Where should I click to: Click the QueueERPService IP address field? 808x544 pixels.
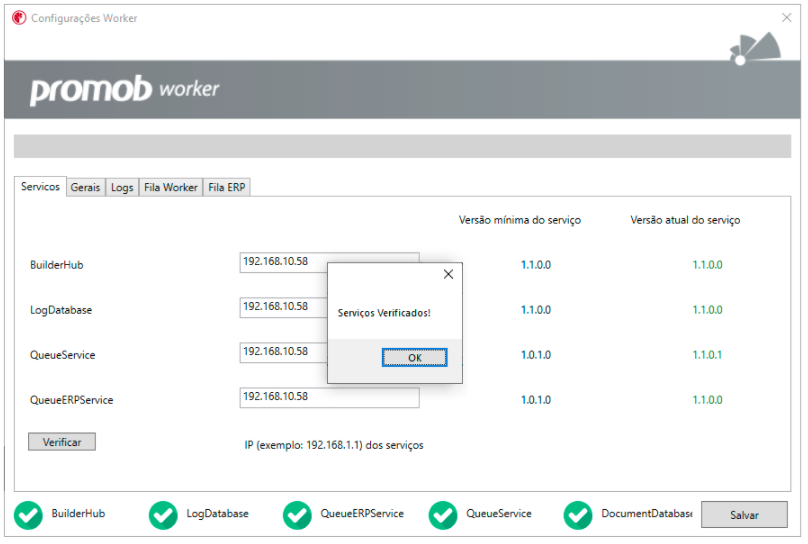point(329,397)
